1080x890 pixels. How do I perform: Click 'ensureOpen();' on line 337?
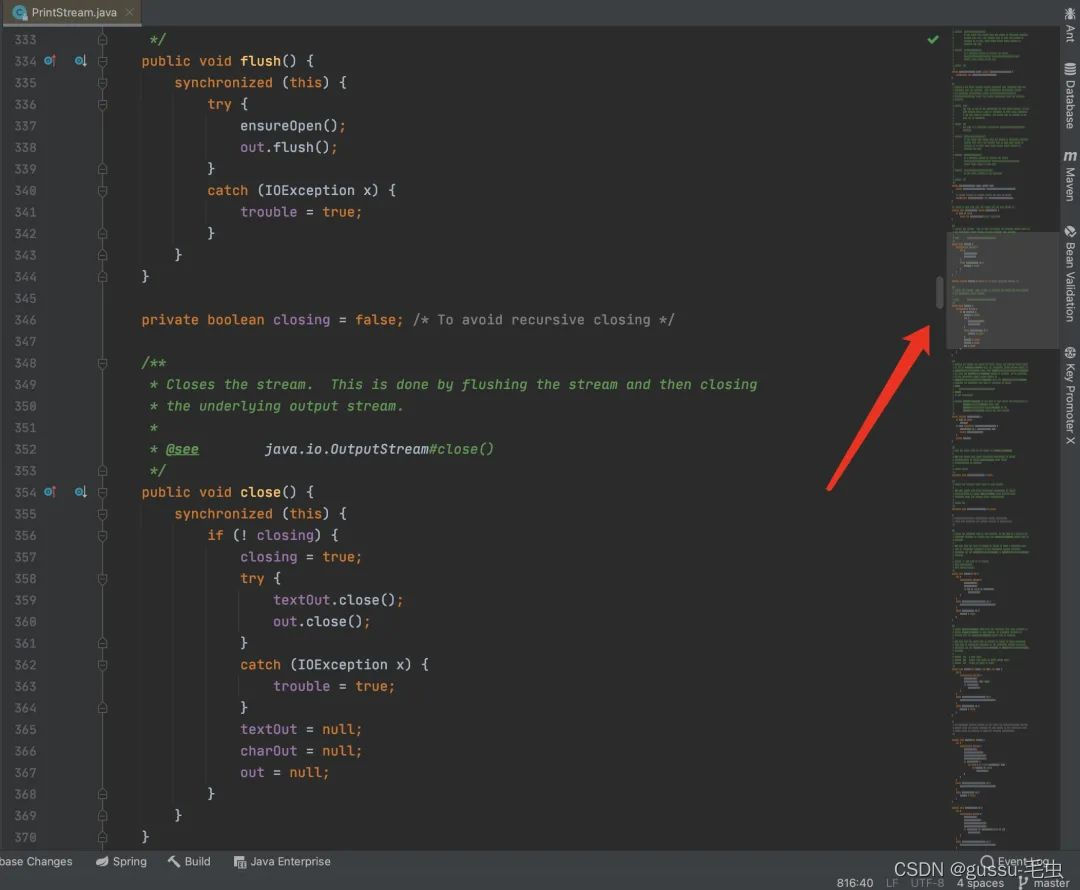(293, 126)
